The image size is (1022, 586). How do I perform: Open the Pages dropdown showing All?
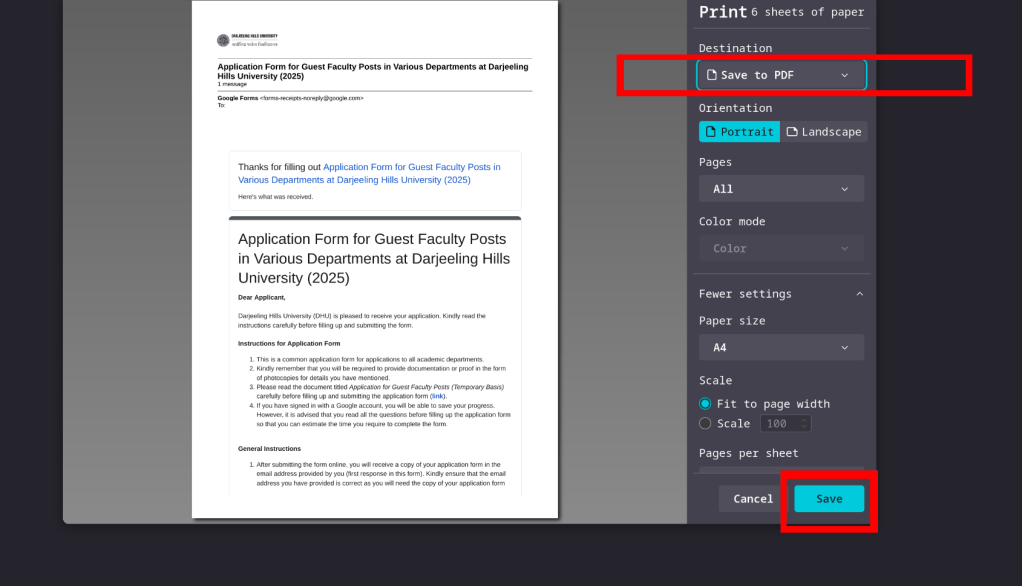[781, 189]
